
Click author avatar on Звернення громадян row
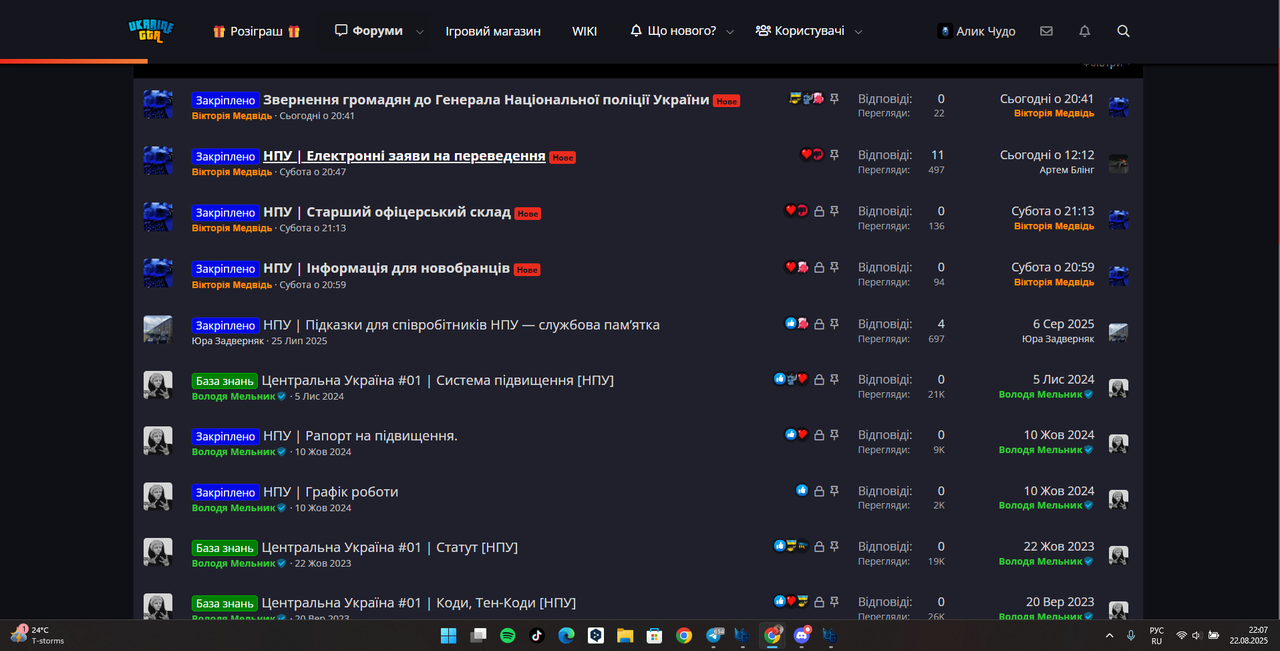158,105
